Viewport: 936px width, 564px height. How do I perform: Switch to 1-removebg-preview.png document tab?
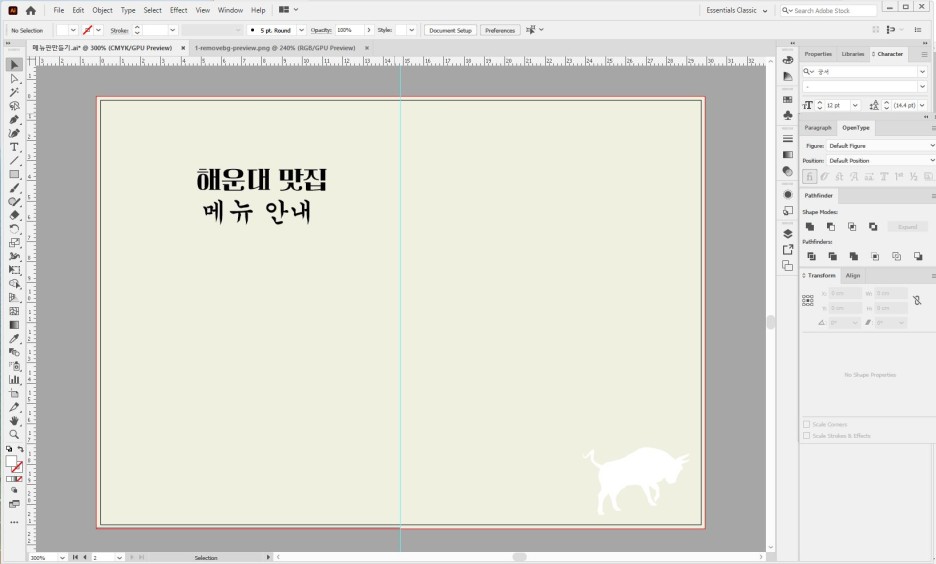[275, 48]
